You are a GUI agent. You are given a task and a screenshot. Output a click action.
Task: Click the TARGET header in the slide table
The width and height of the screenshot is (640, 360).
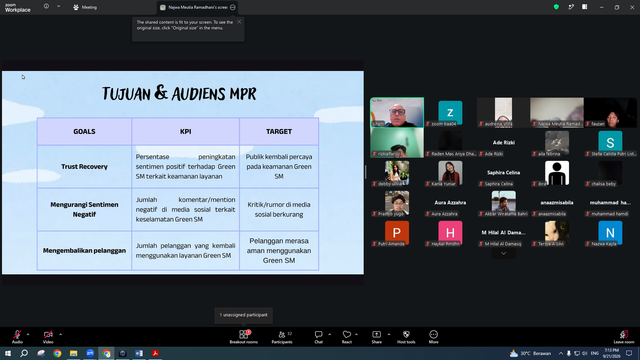279,131
